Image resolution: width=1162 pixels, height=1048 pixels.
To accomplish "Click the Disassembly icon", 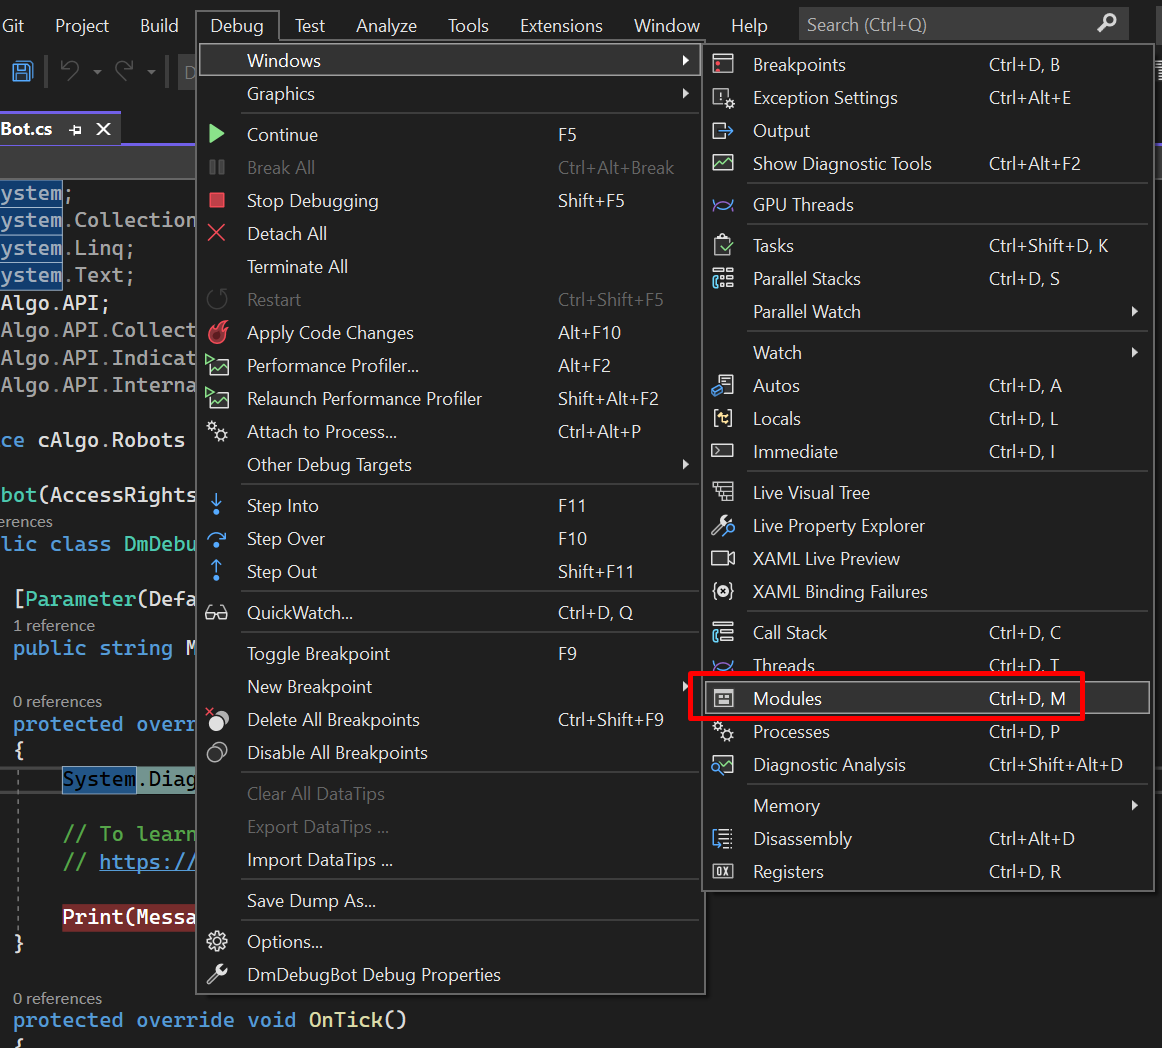I will click(723, 838).
